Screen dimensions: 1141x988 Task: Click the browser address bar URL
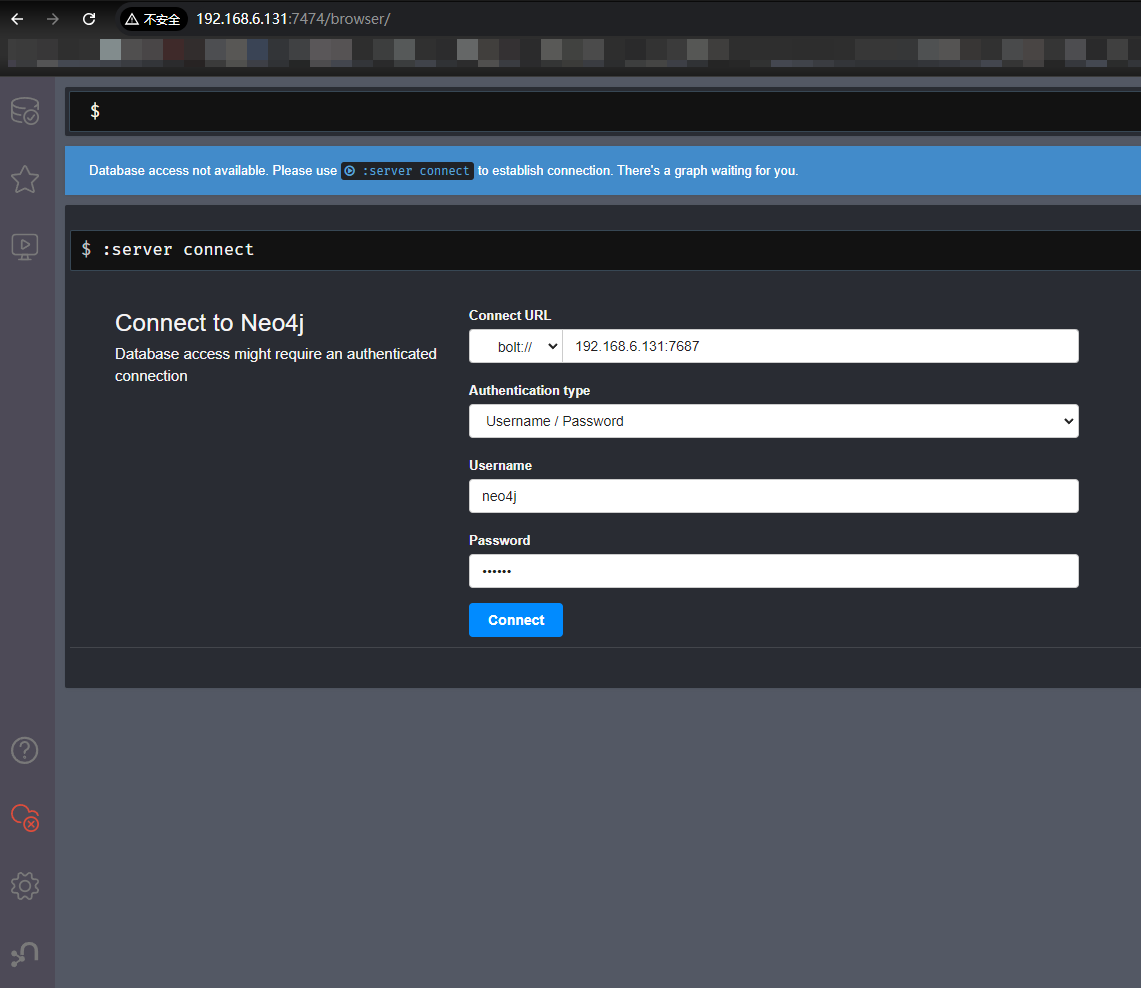pyautogui.click(x=293, y=19)
